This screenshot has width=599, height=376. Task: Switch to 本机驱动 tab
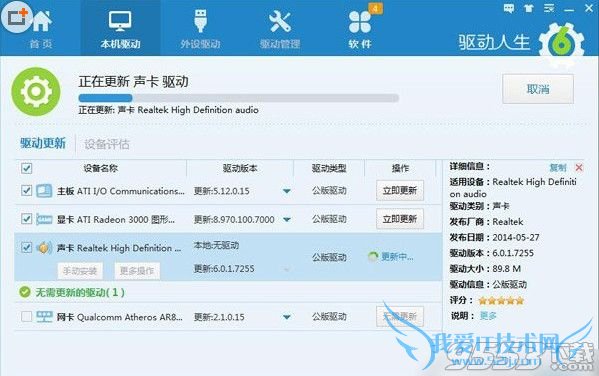(120, 29)
